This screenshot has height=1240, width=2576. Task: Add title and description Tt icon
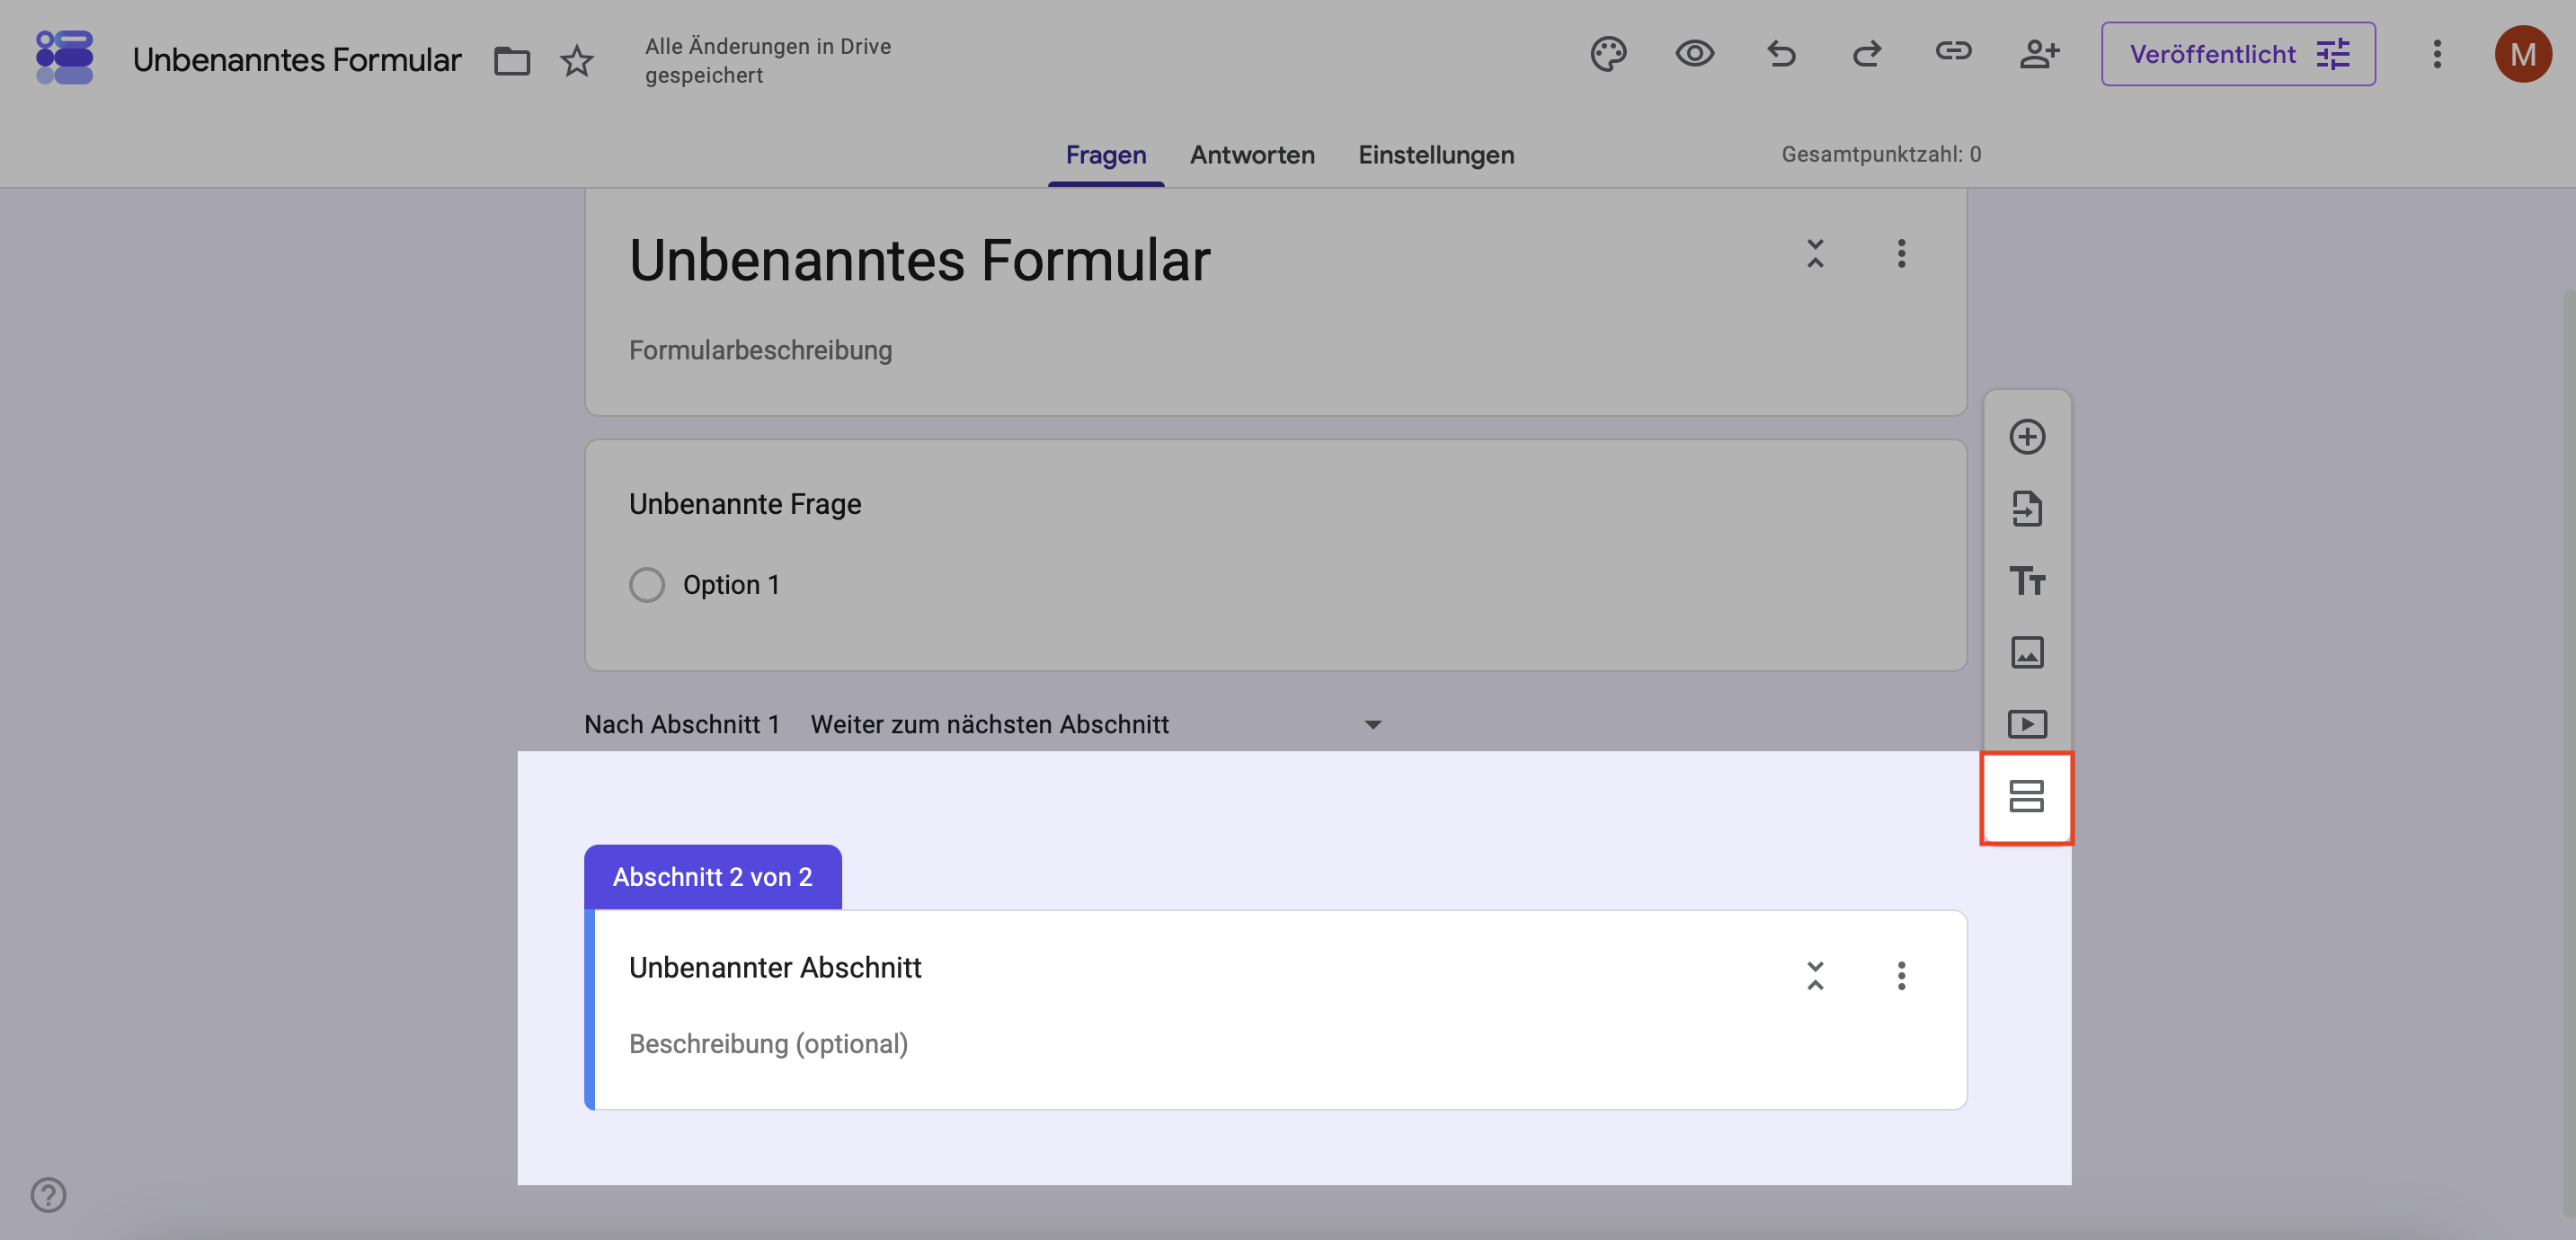(x=2027, y=581)
